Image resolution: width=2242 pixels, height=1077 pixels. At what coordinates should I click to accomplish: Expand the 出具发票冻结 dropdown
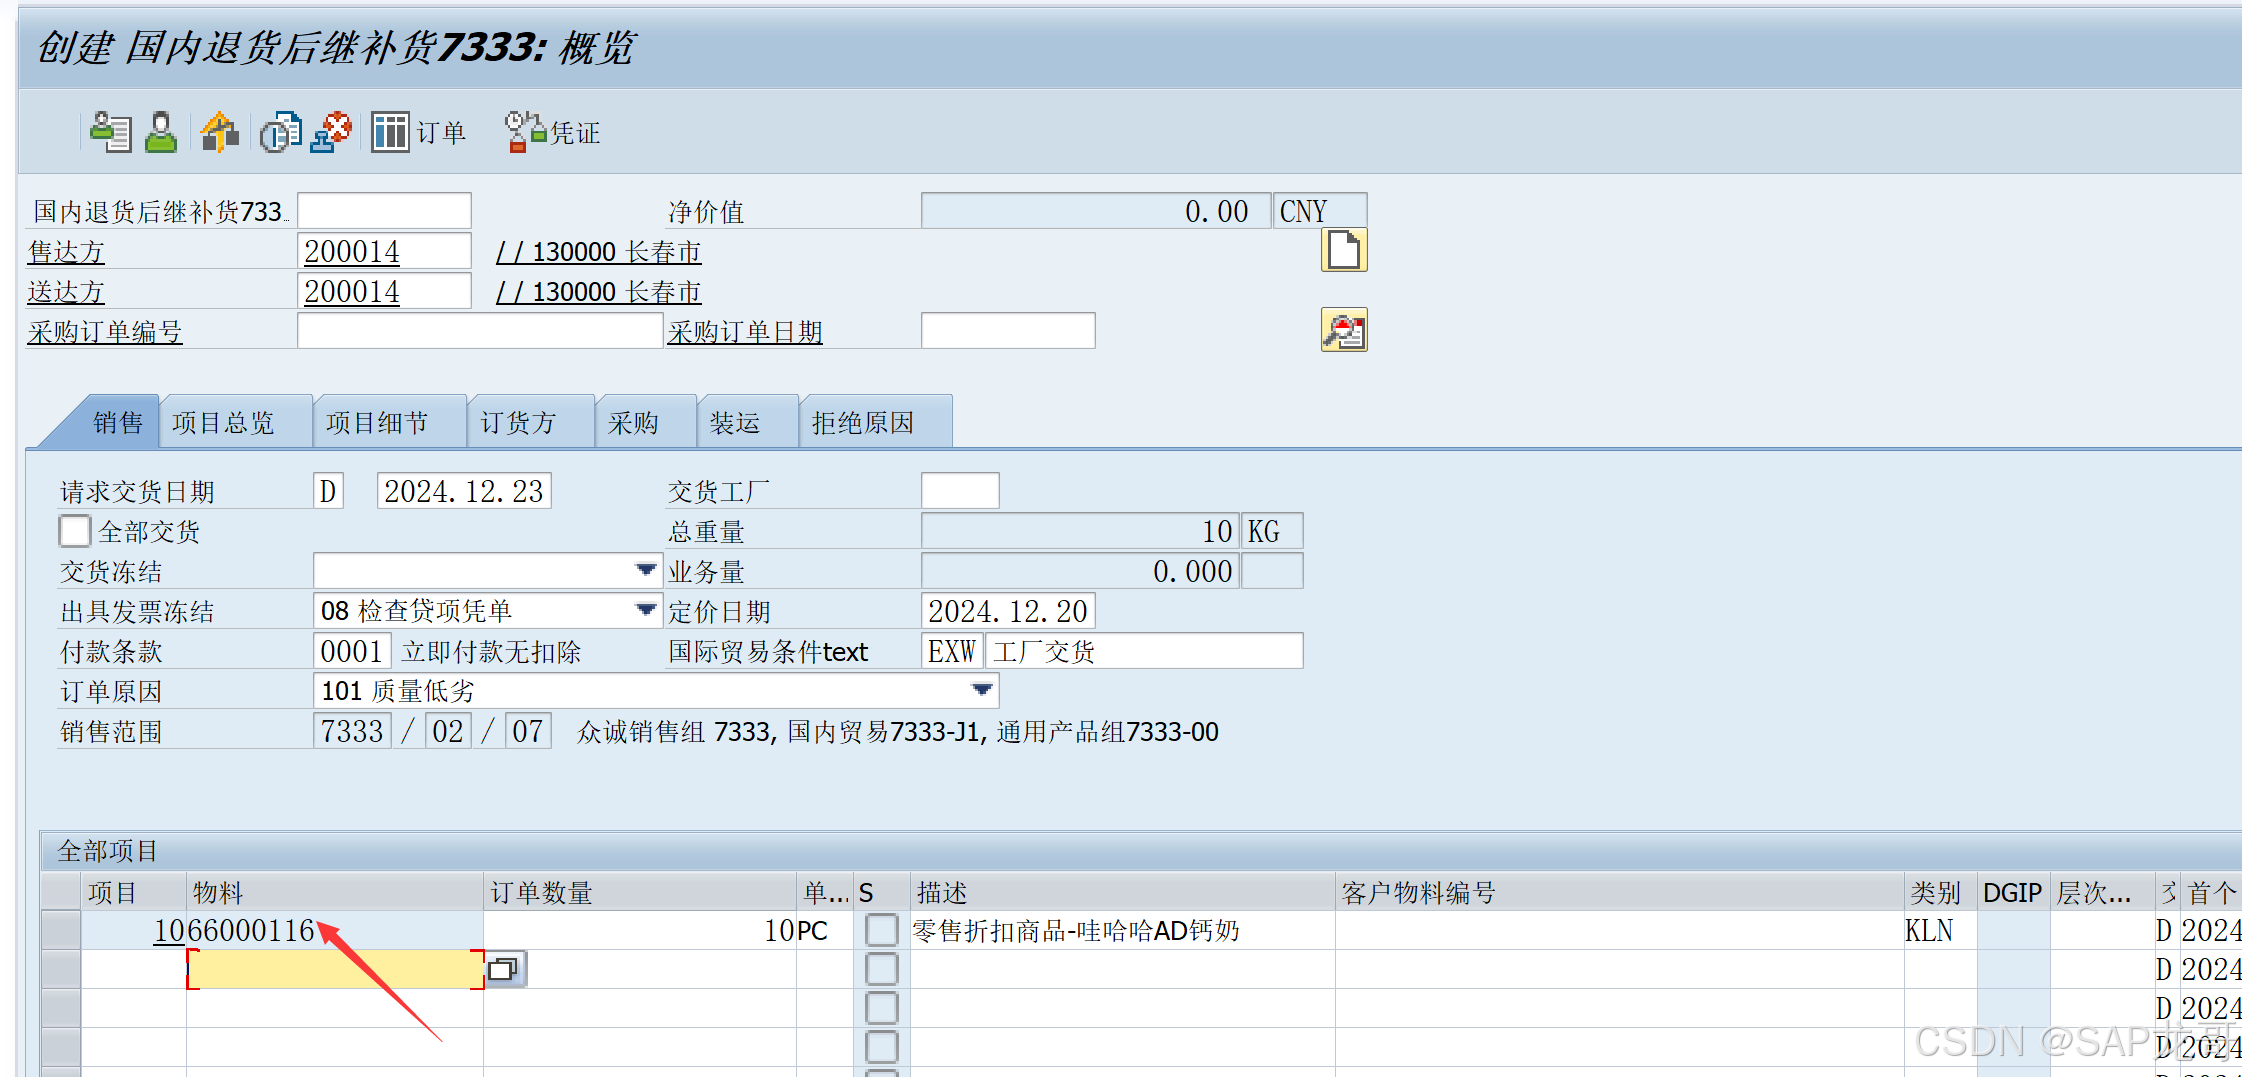[646, 610]
